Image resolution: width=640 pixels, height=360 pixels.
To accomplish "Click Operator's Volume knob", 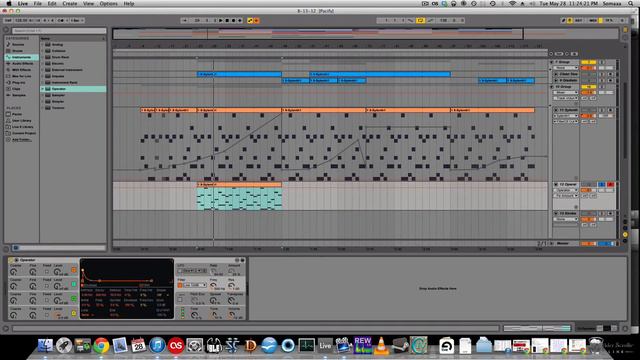I will (x=232, y=315).
